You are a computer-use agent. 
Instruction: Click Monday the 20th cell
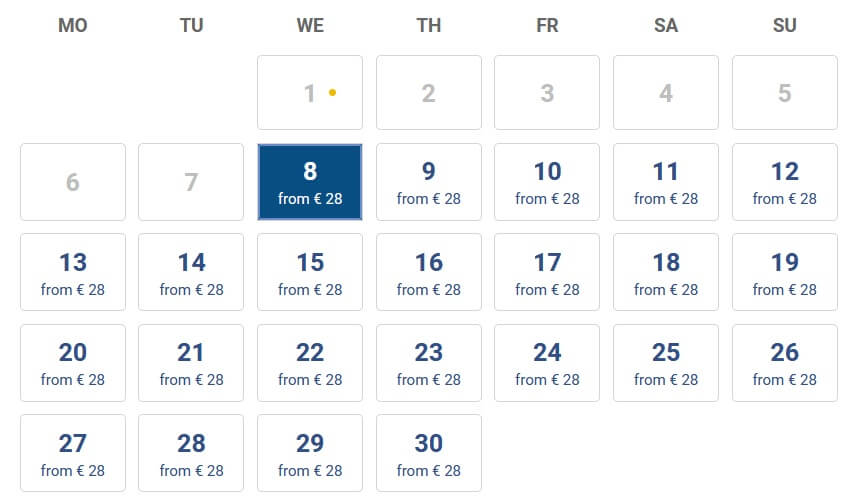(73, 362)
